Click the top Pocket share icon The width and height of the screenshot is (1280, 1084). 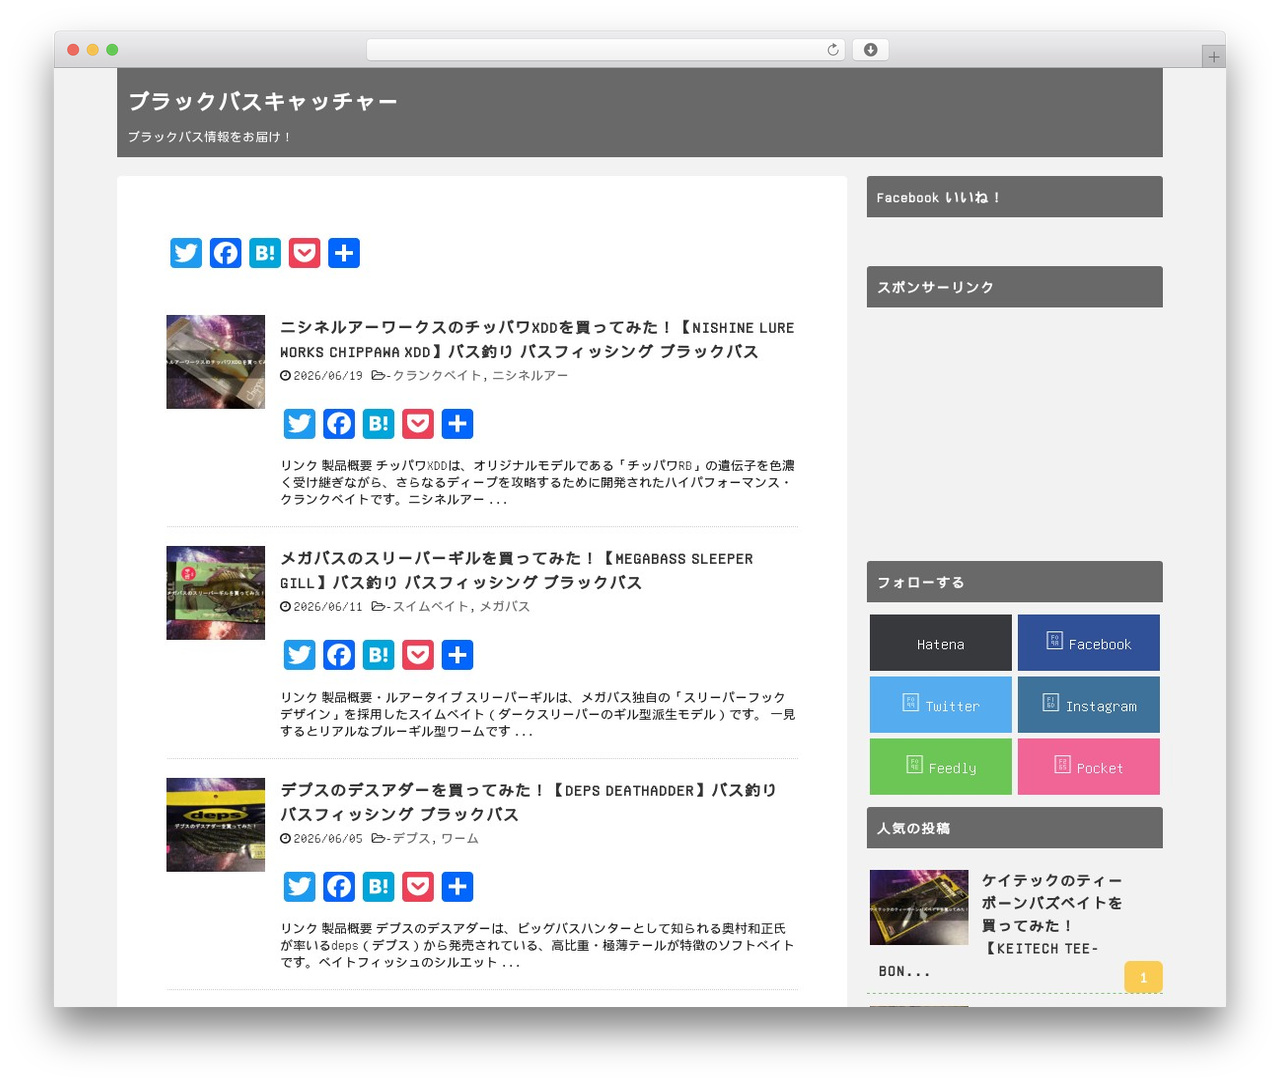305,253
